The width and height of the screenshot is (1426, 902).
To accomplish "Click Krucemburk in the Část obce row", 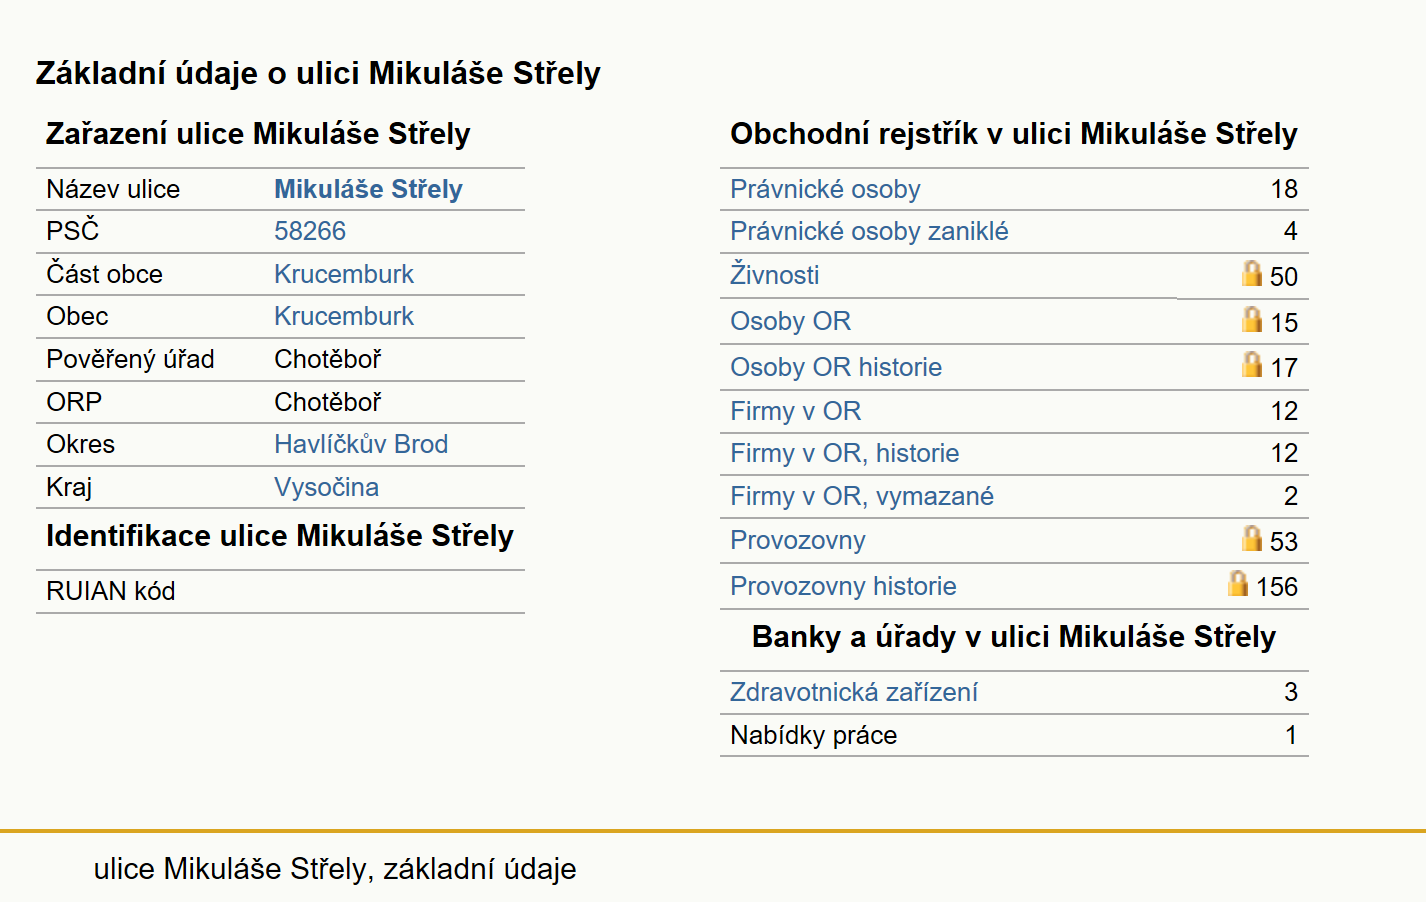I will (x=344, y=274).
